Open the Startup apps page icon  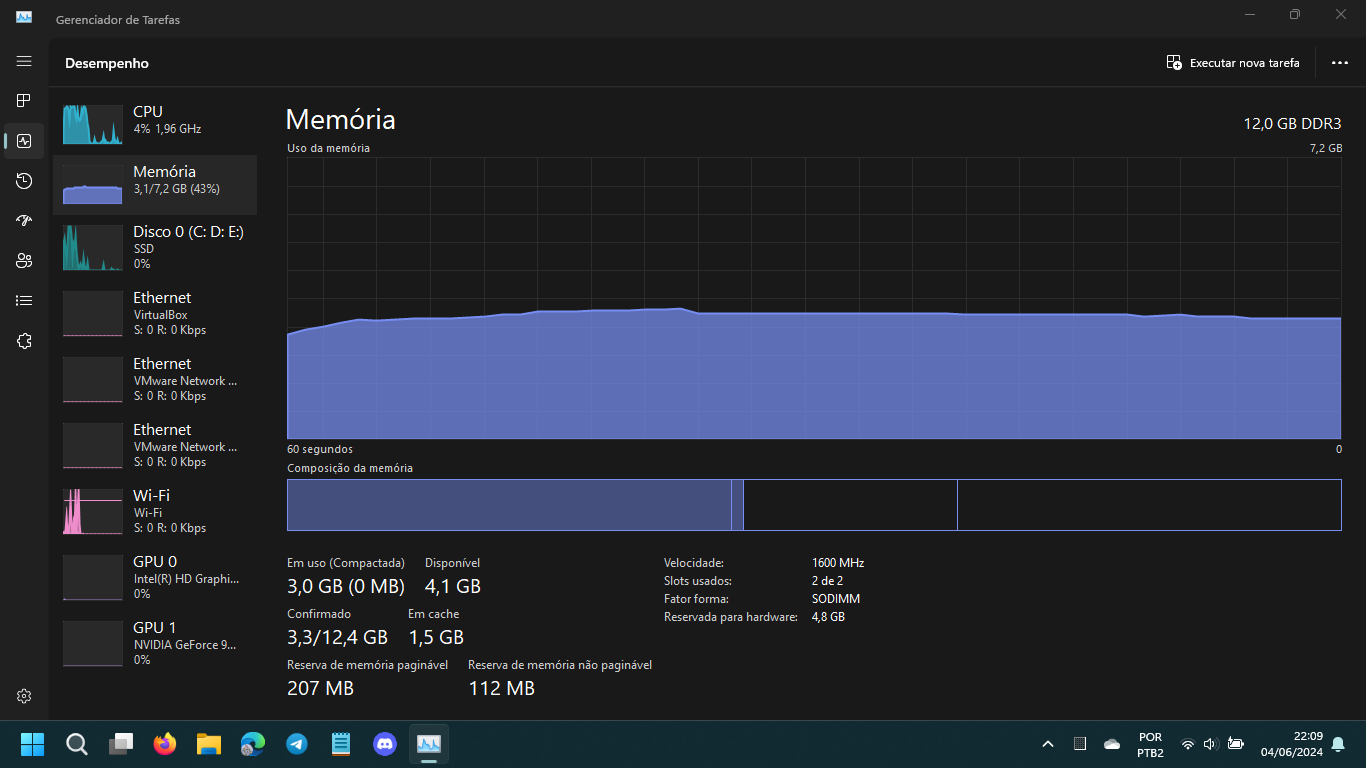24,221
